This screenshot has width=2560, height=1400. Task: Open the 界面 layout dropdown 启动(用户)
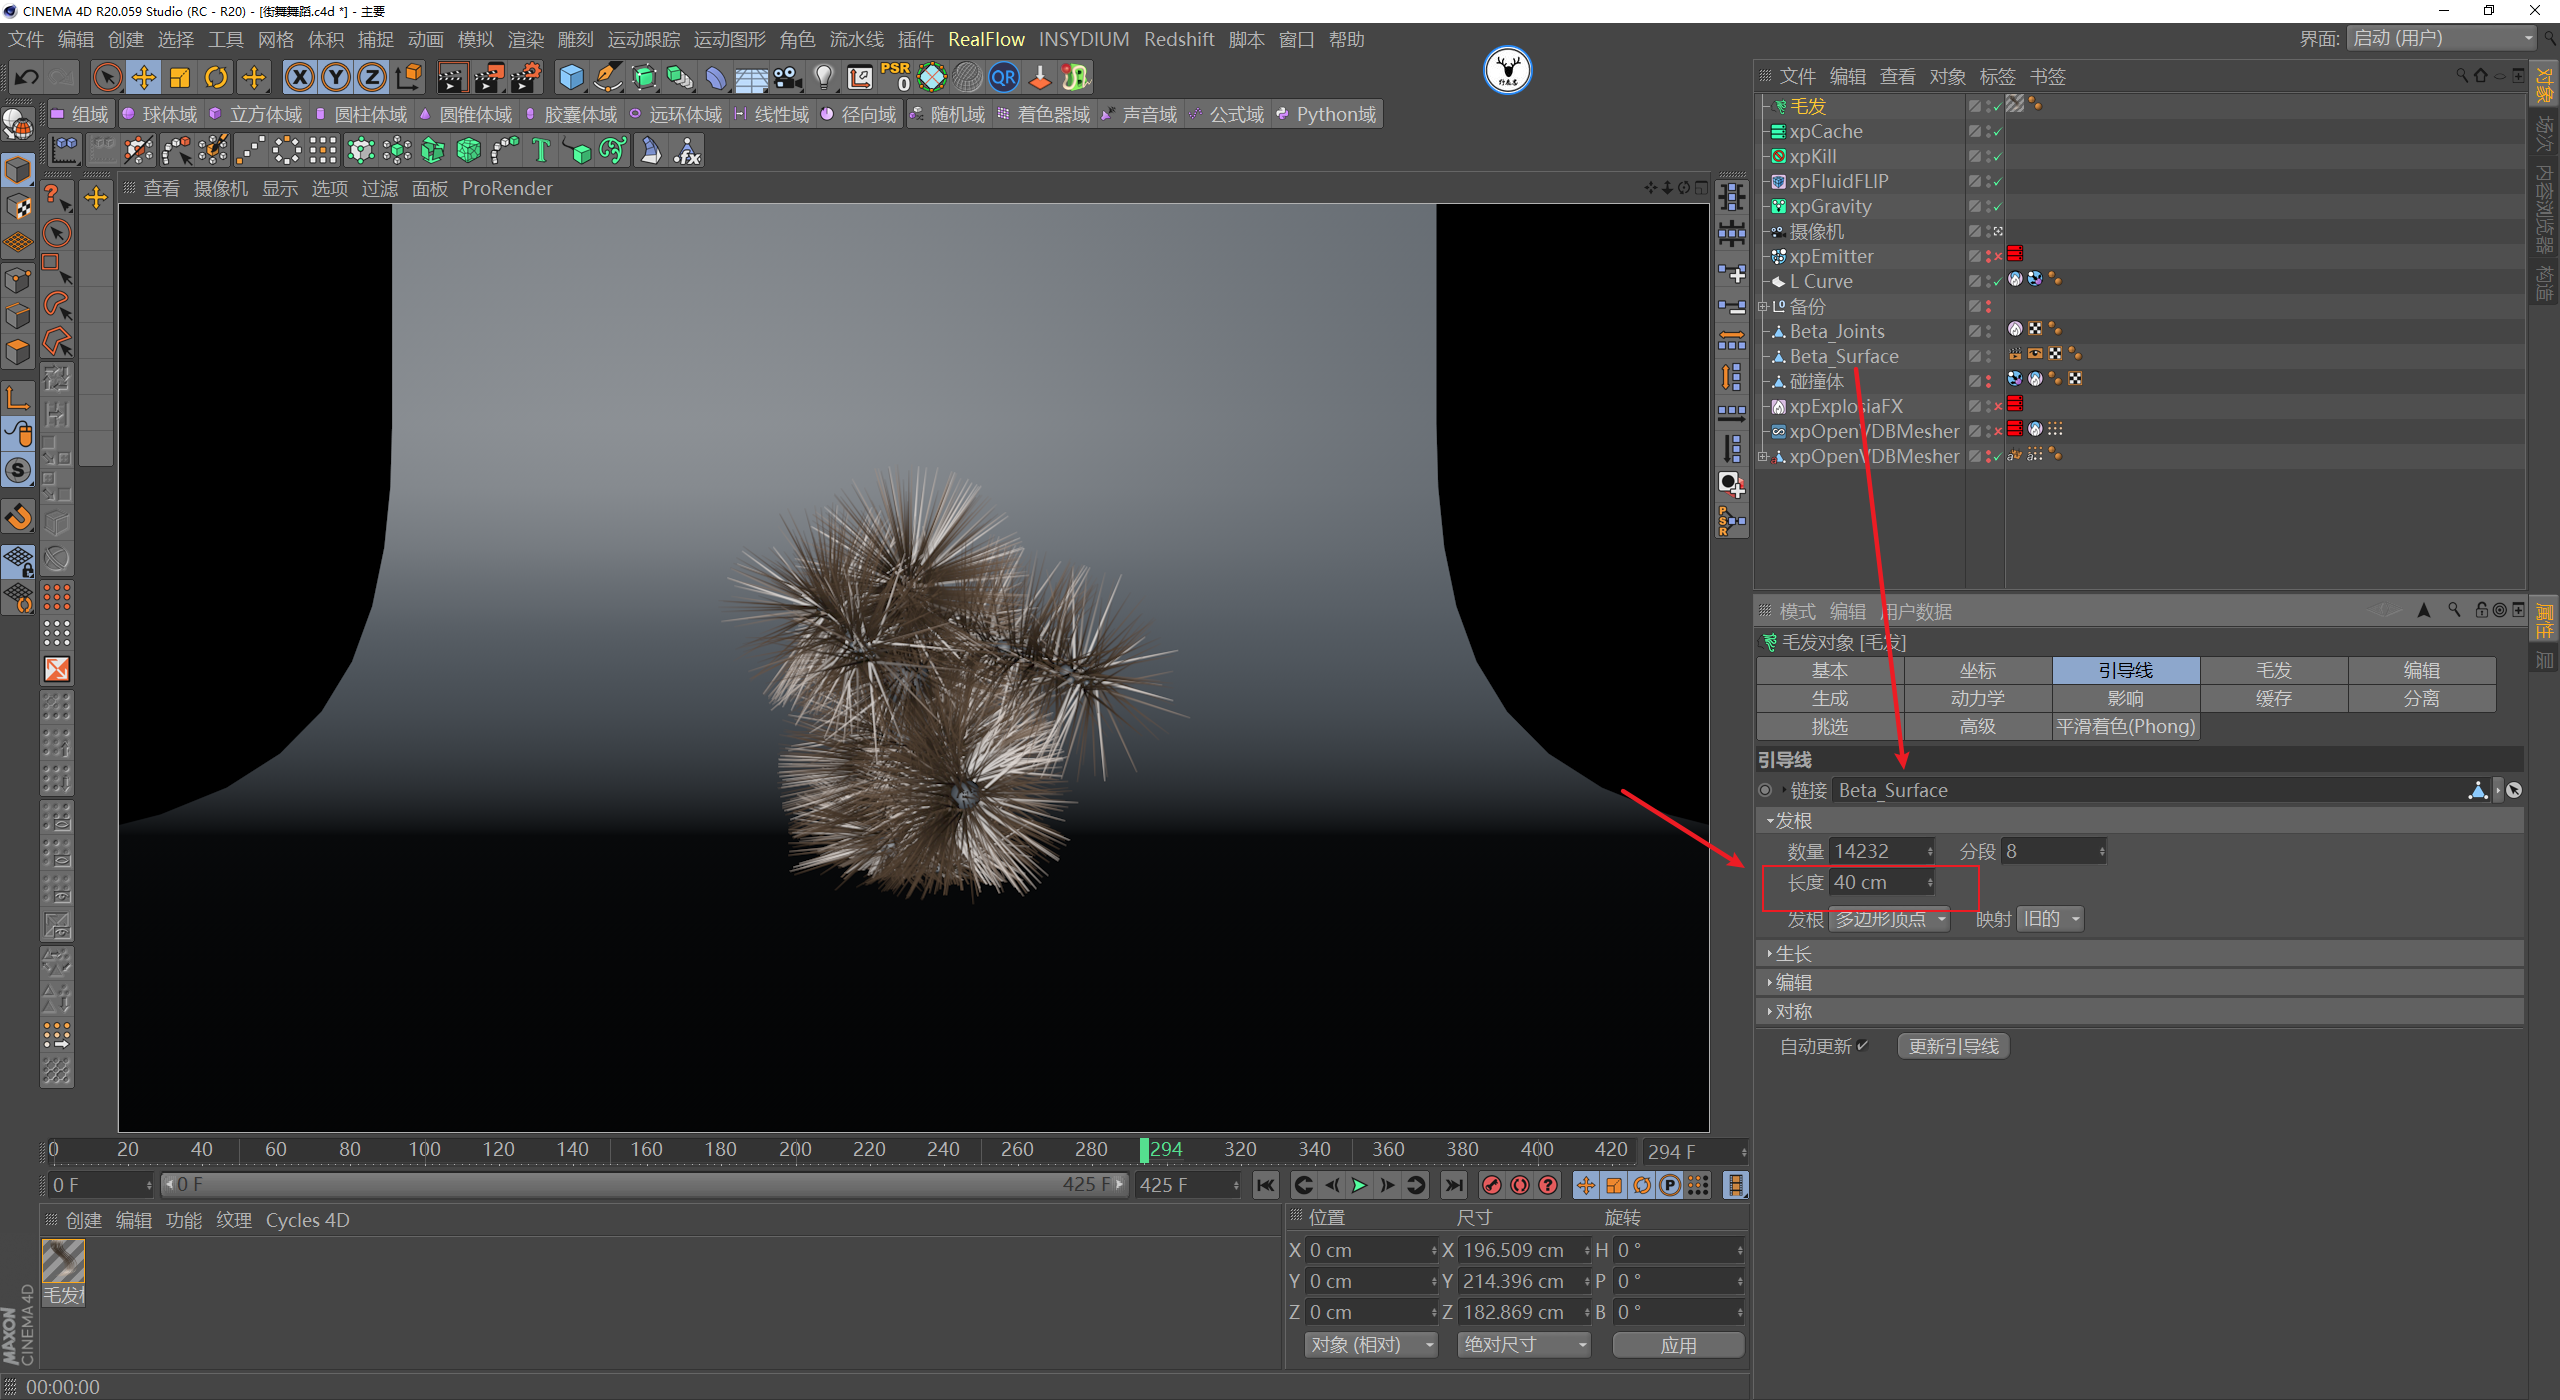(2441, 38)
